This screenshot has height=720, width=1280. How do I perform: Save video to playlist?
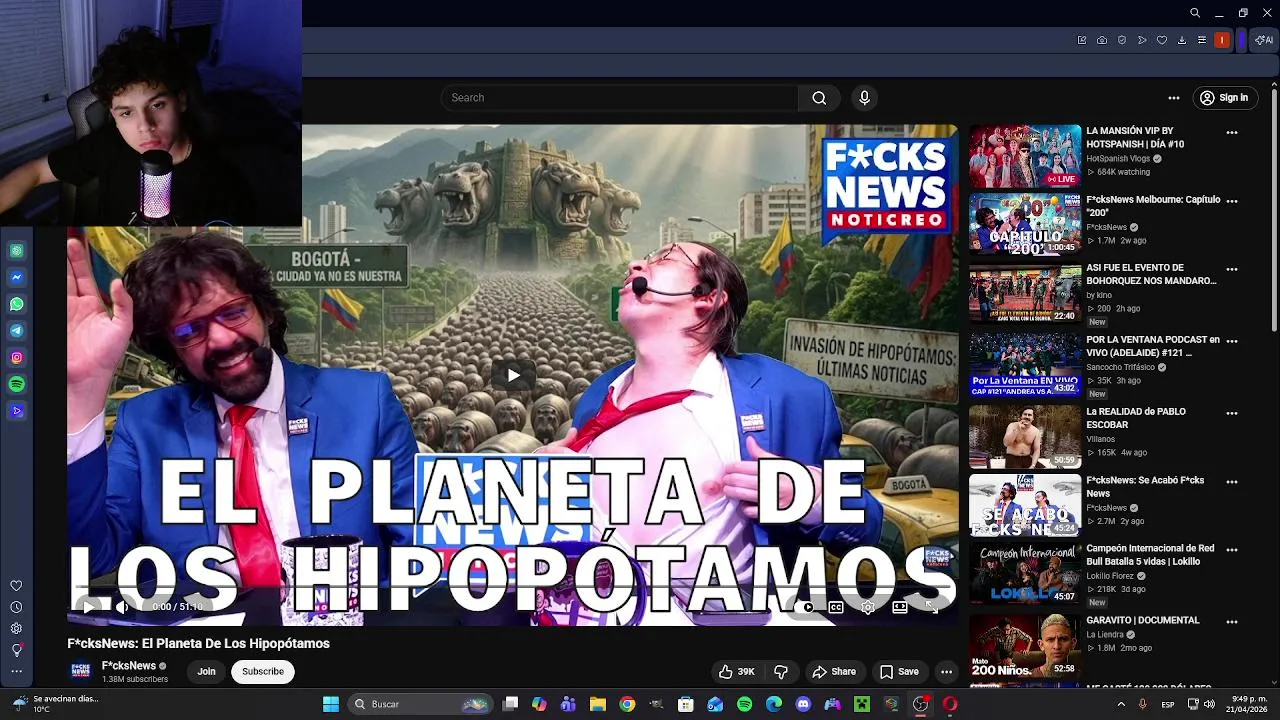tap(898, 672)
